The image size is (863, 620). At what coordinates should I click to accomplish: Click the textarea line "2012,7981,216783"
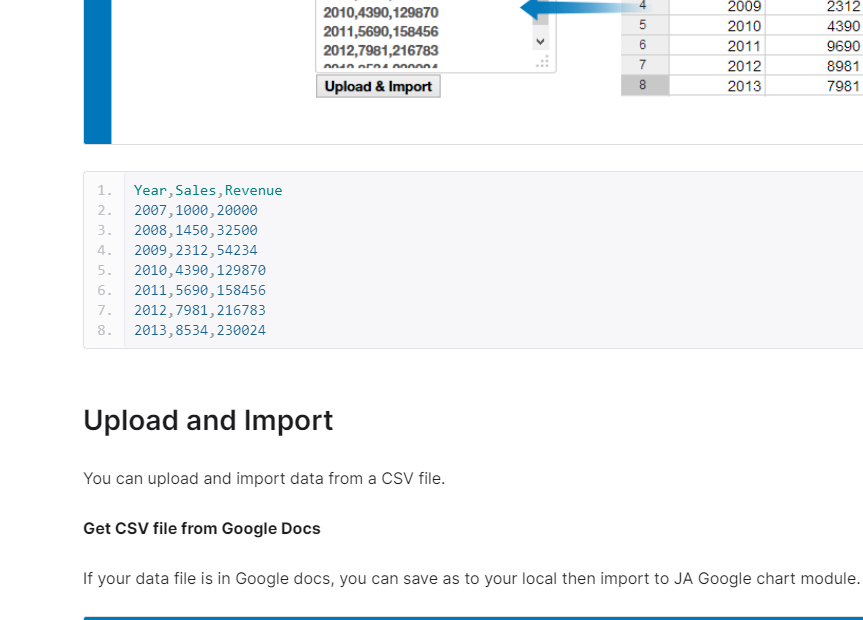tap(381, 50)
